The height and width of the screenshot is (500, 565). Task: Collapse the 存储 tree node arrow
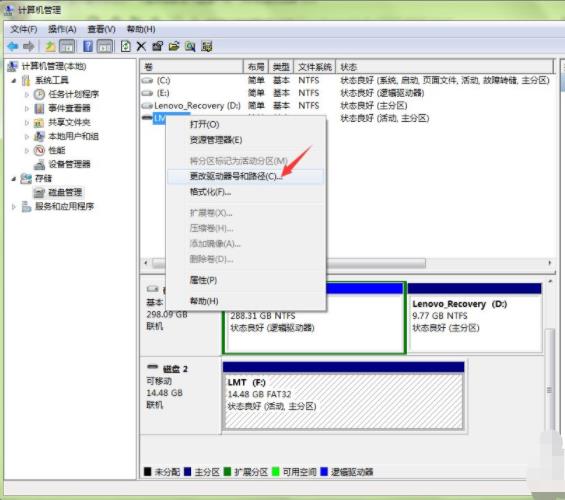pyautogui.click(x=14, y=179)
